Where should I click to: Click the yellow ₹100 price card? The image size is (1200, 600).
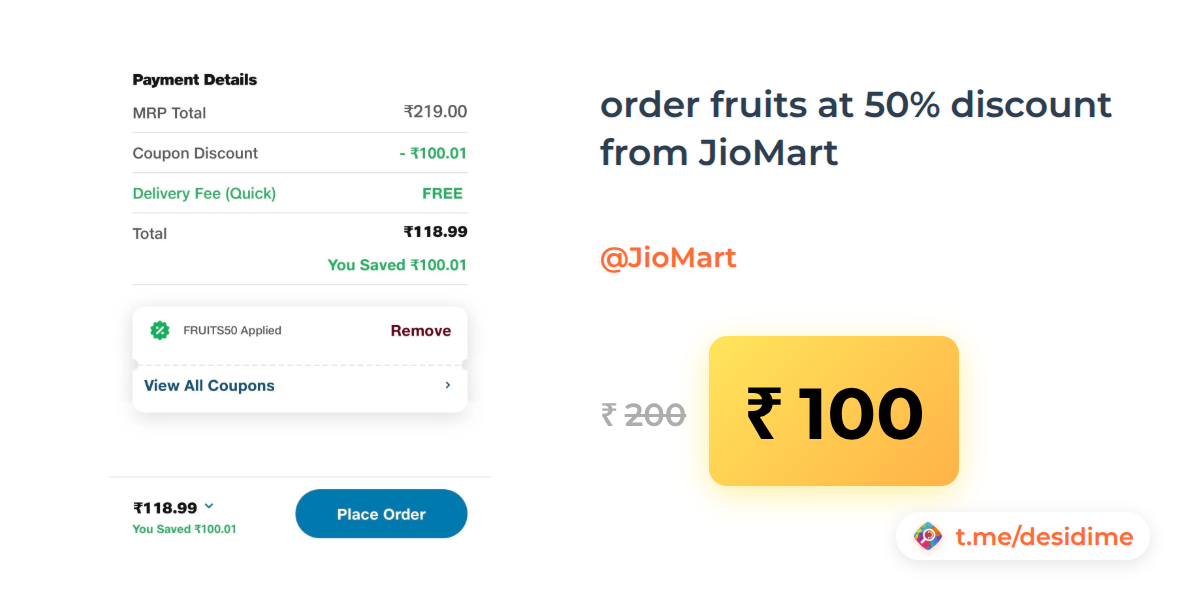pyautogui.click(x=833, y=411)
